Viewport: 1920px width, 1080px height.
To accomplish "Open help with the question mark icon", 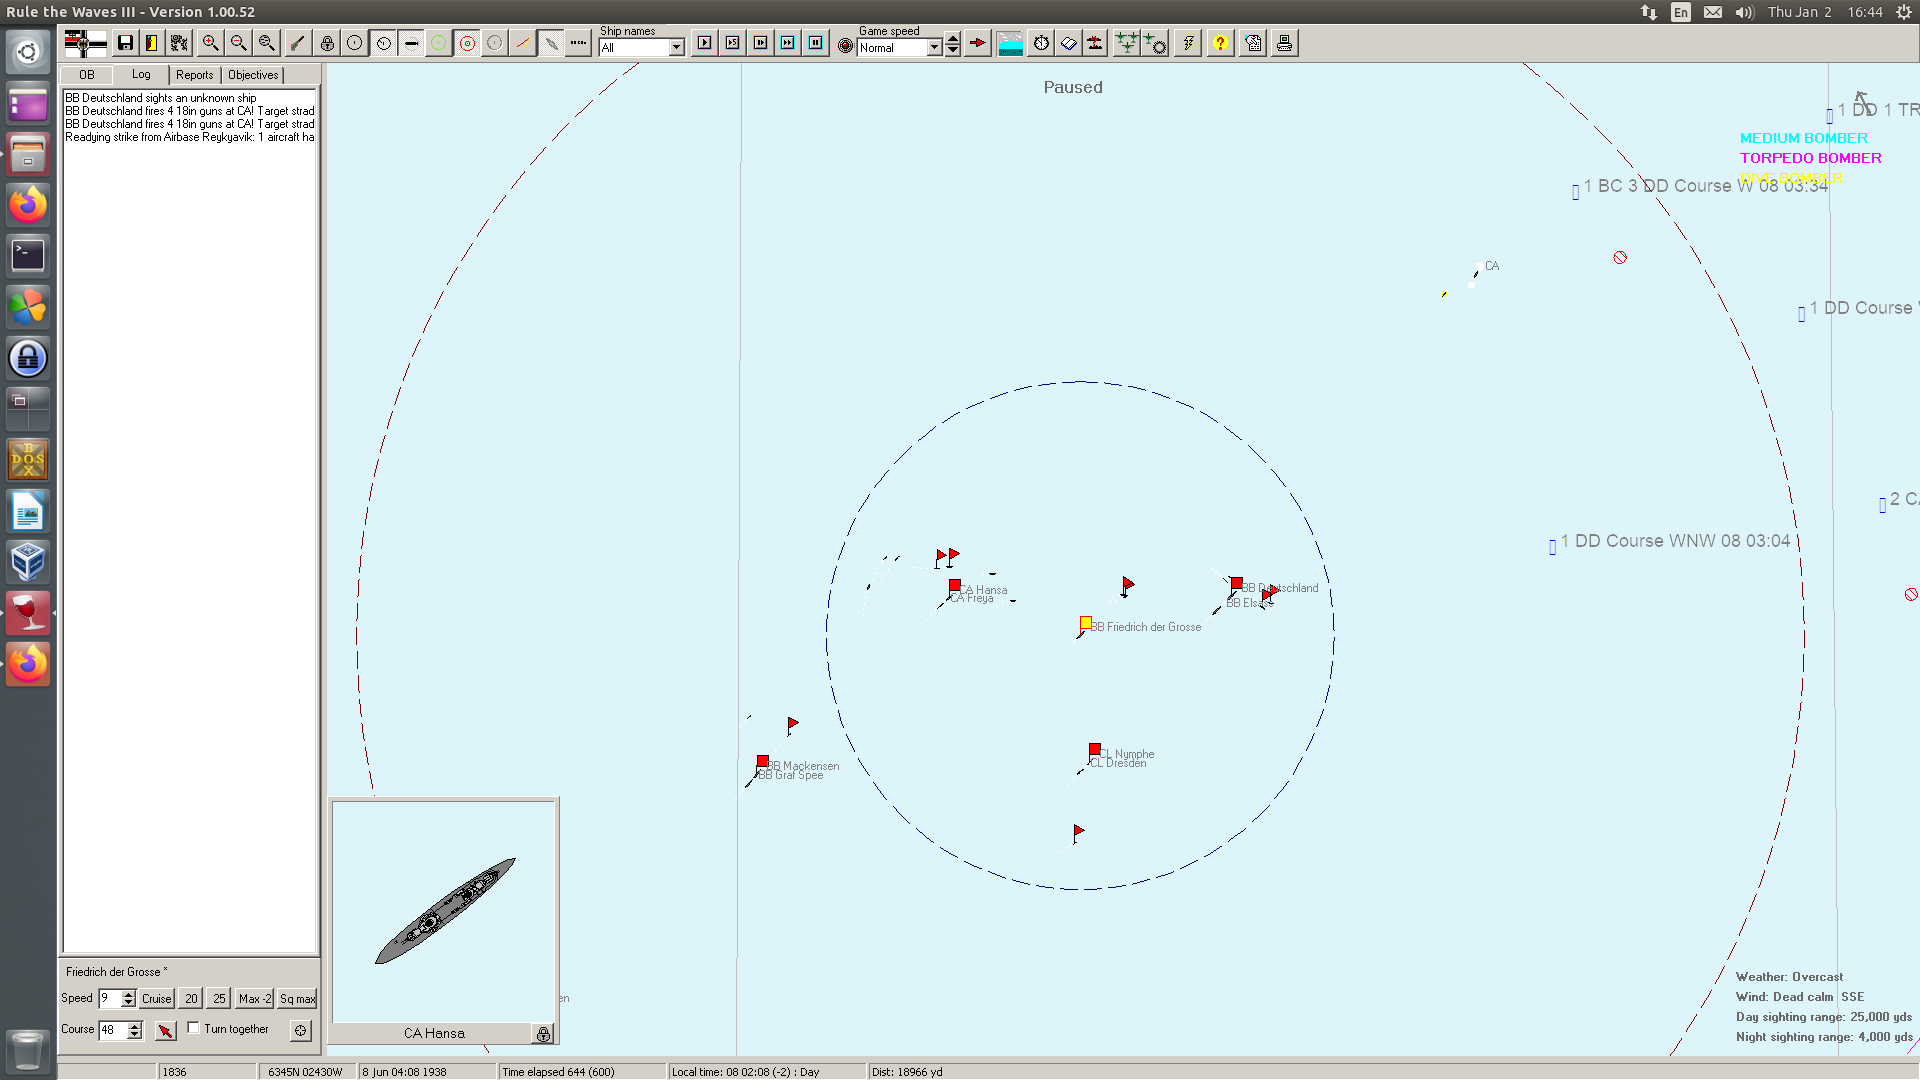I will (1220, 43).
